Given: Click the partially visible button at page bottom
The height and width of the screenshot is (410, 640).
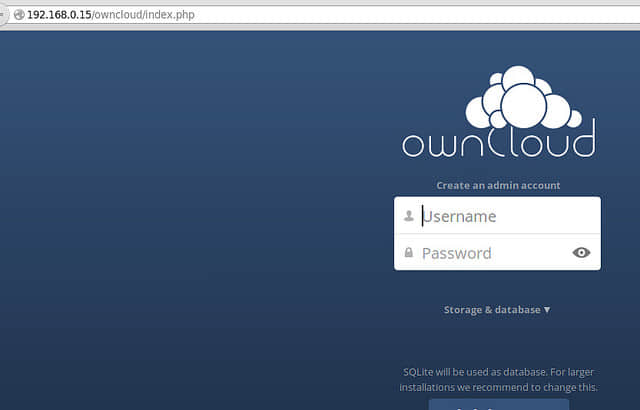Looking at the screenshot, I should click(499, 405).
